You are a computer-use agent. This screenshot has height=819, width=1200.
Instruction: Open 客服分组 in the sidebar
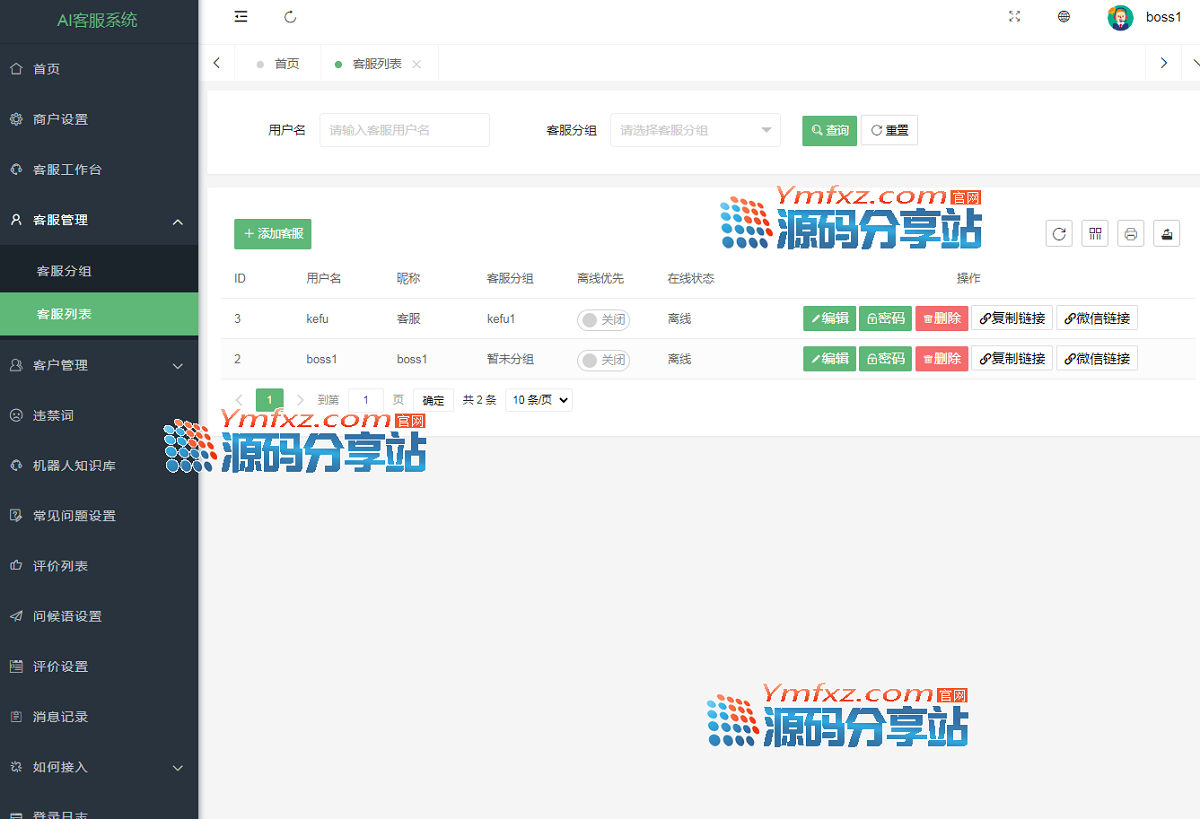[65, 271]
